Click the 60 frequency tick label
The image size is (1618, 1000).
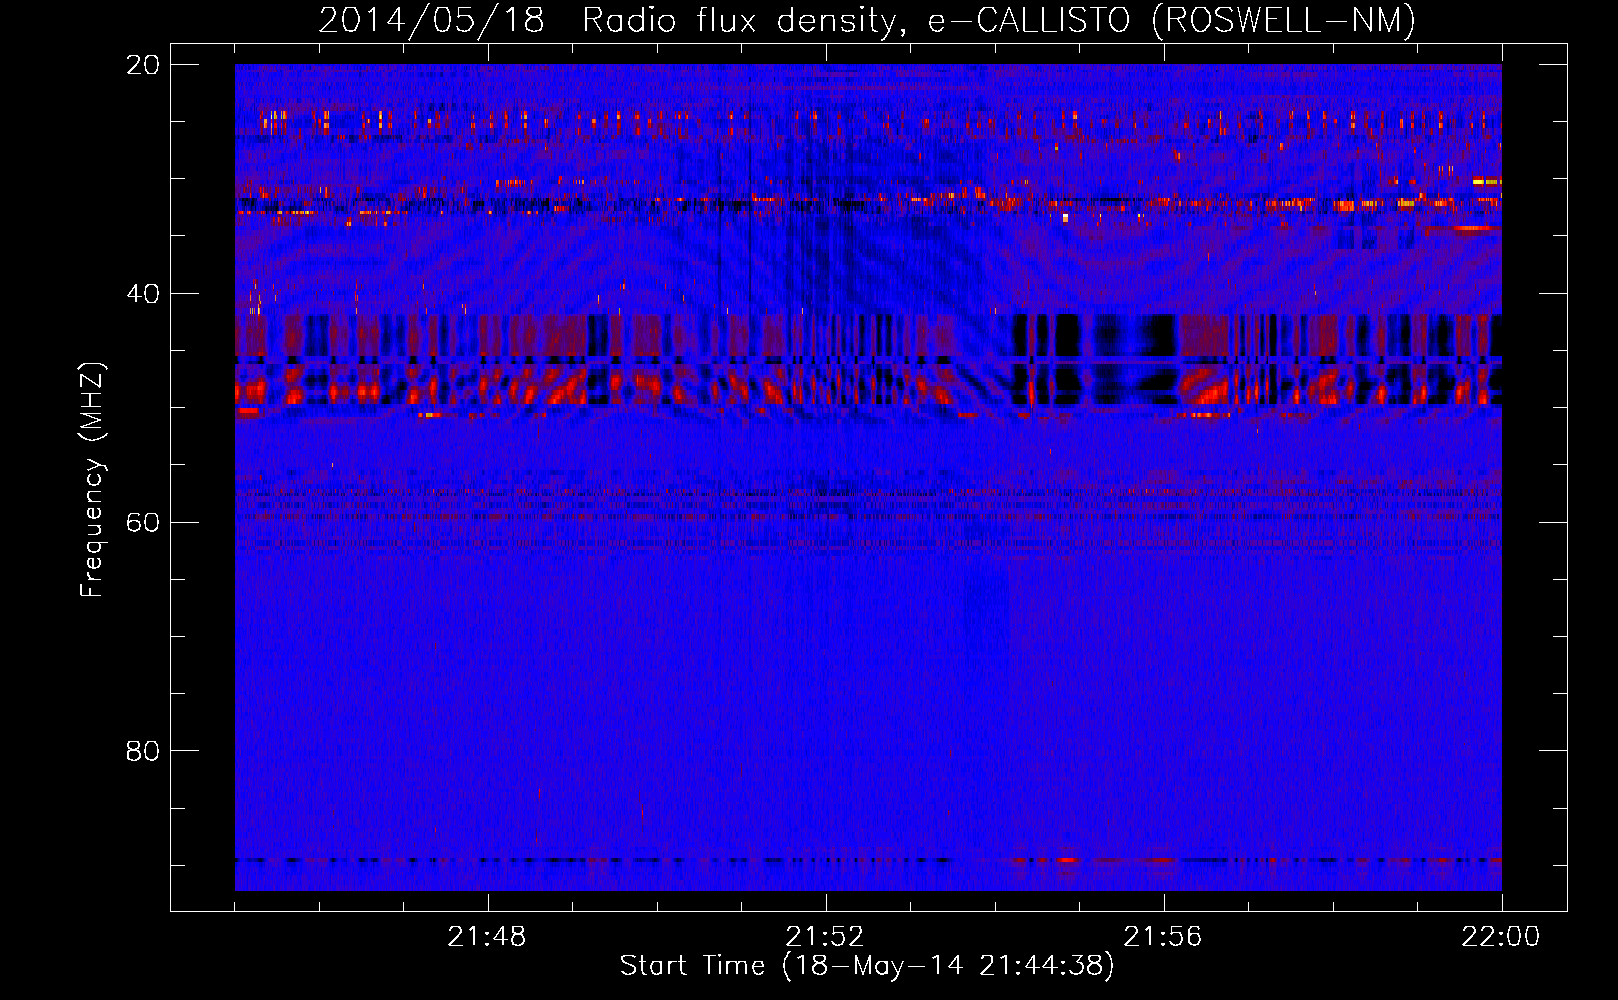point(142,523)
